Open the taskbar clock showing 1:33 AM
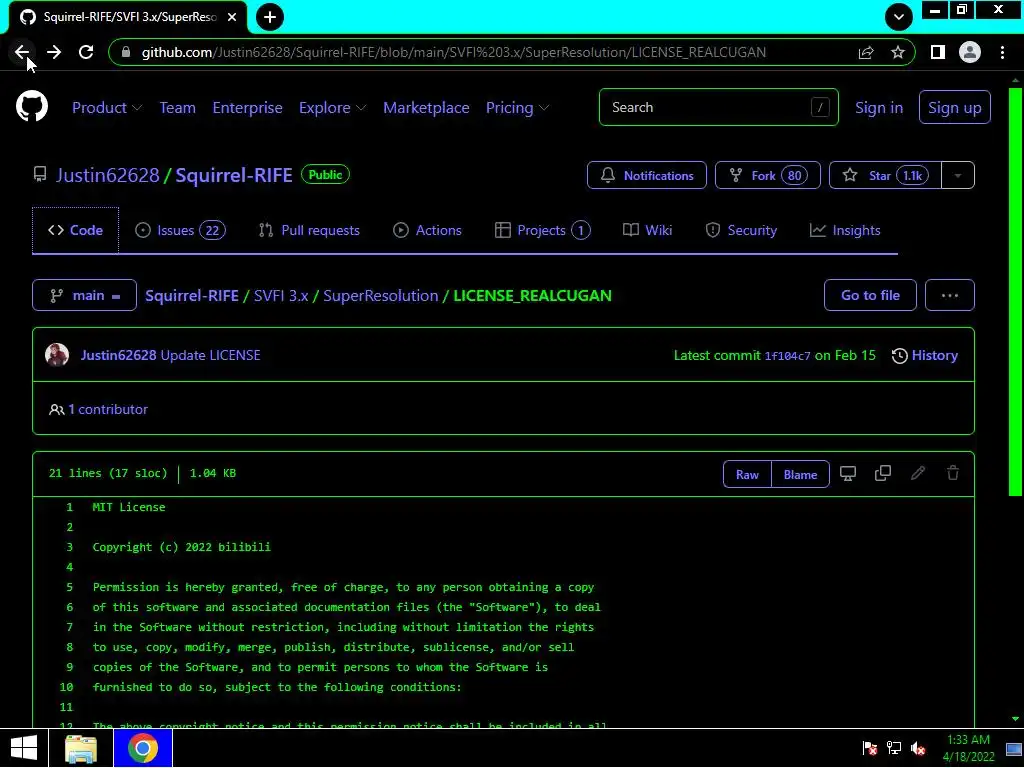This screenshot has height=768, width=1024. tap(968, 748)
